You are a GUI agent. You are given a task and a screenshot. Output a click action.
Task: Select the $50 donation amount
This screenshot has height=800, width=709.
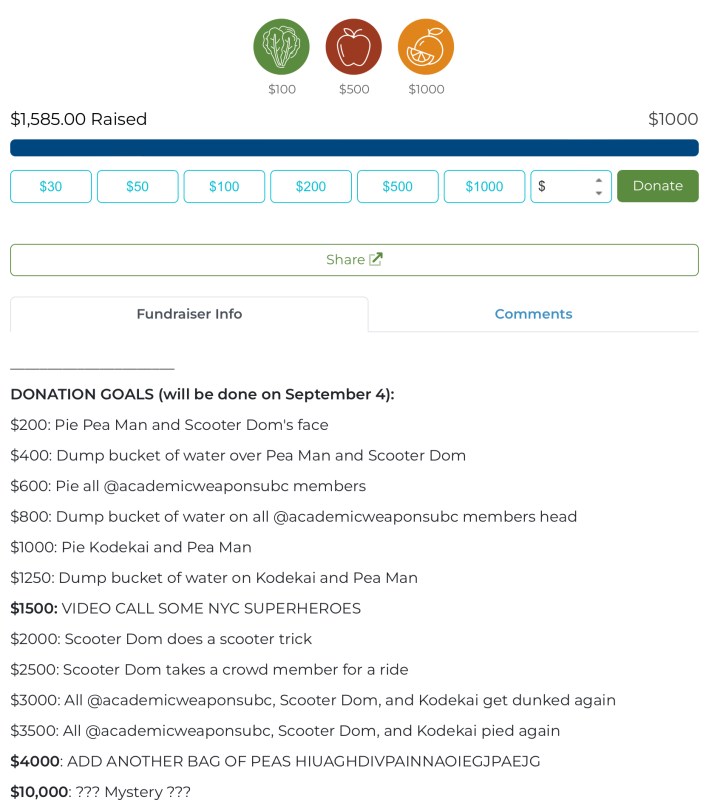coord(138,187)
